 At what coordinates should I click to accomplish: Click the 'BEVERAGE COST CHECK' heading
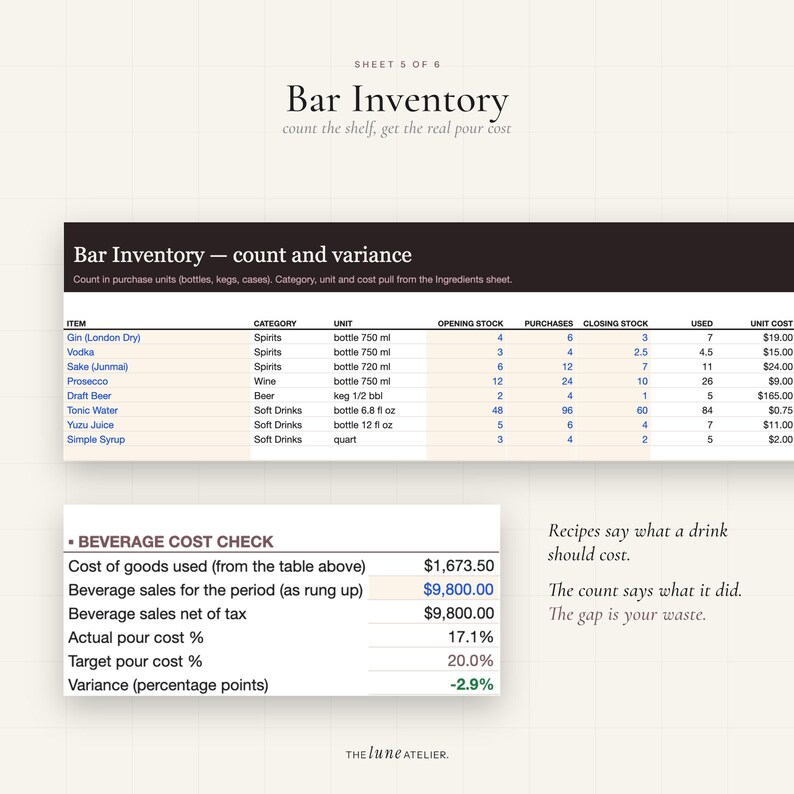coord(175,542)
